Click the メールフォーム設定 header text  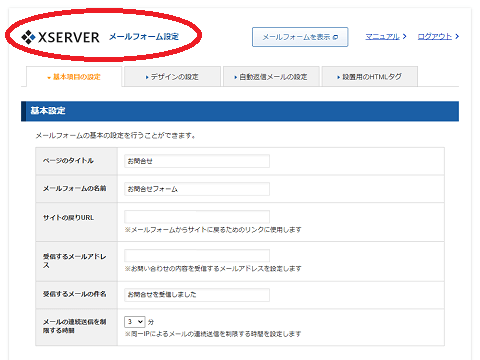[x=144, y=37]
